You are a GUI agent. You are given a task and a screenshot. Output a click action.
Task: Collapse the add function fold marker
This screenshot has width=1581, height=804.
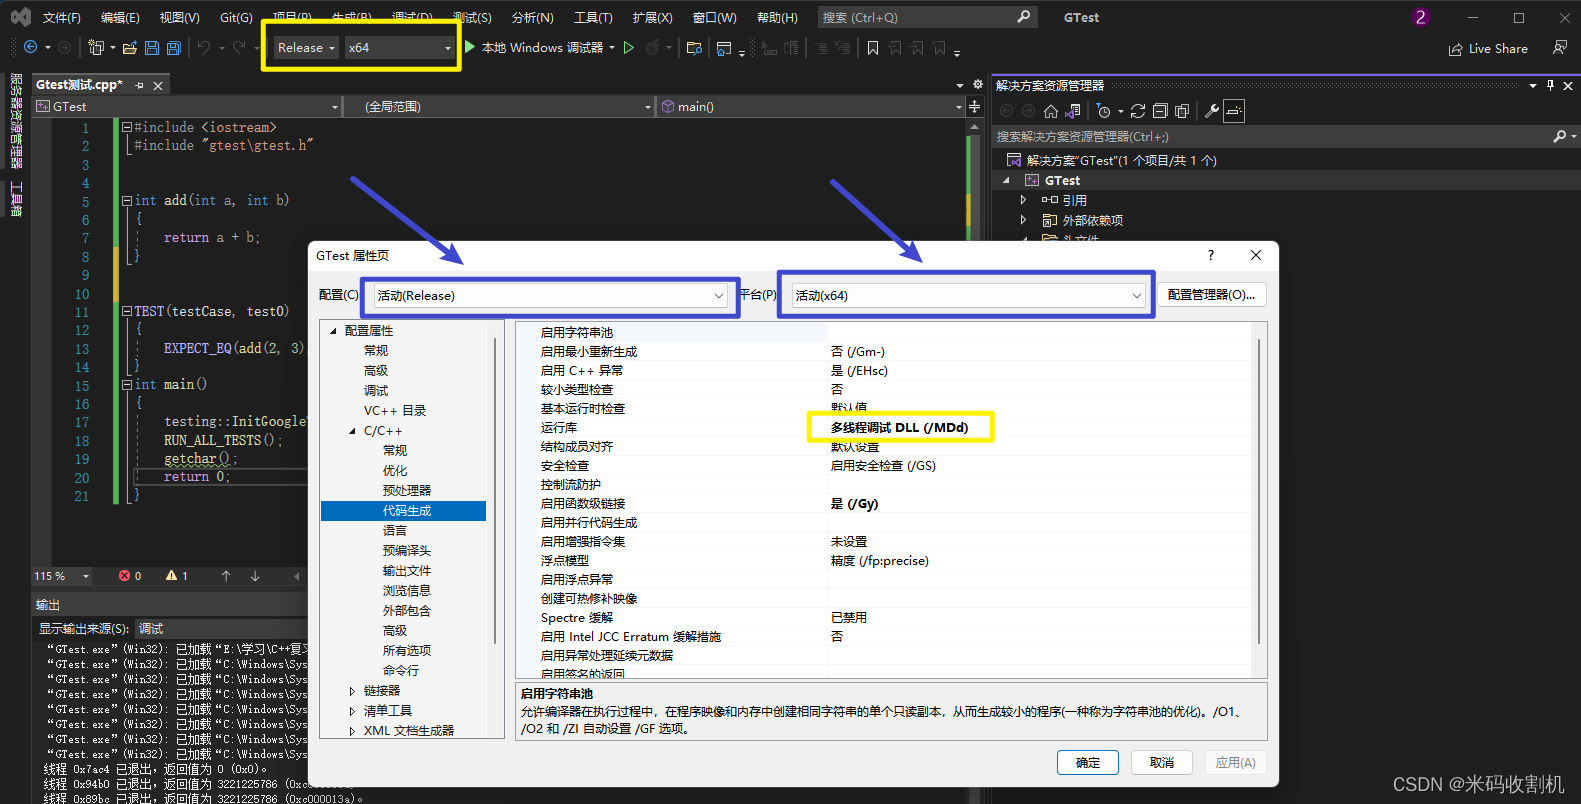pyautogui.click(x=127, y=200)
